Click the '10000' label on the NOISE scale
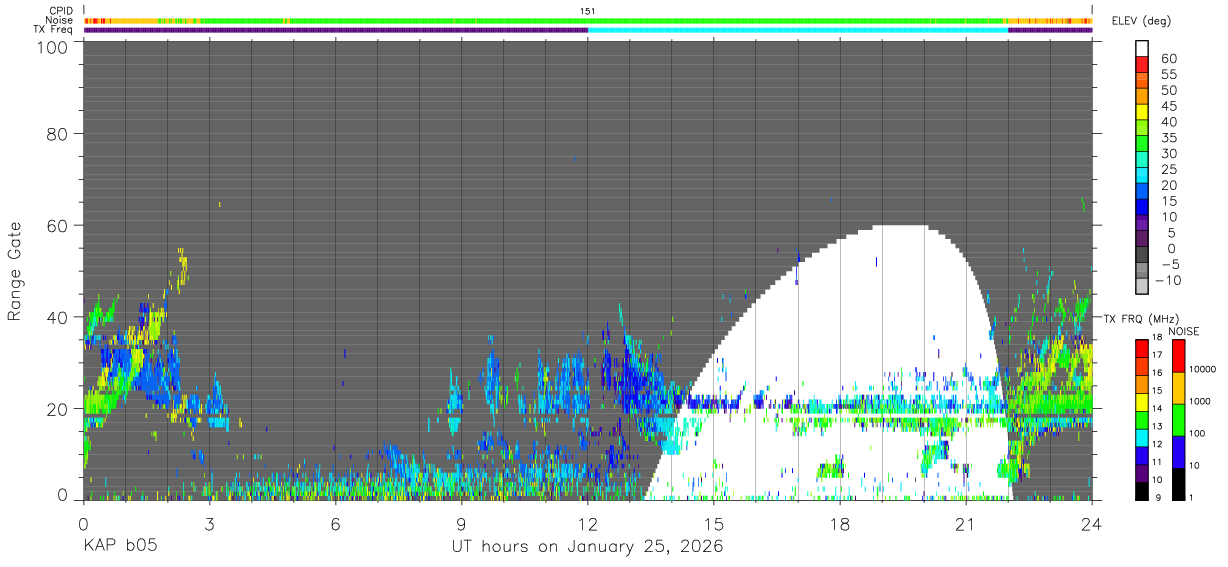1228x567 pixels. tap(1205, 370)
